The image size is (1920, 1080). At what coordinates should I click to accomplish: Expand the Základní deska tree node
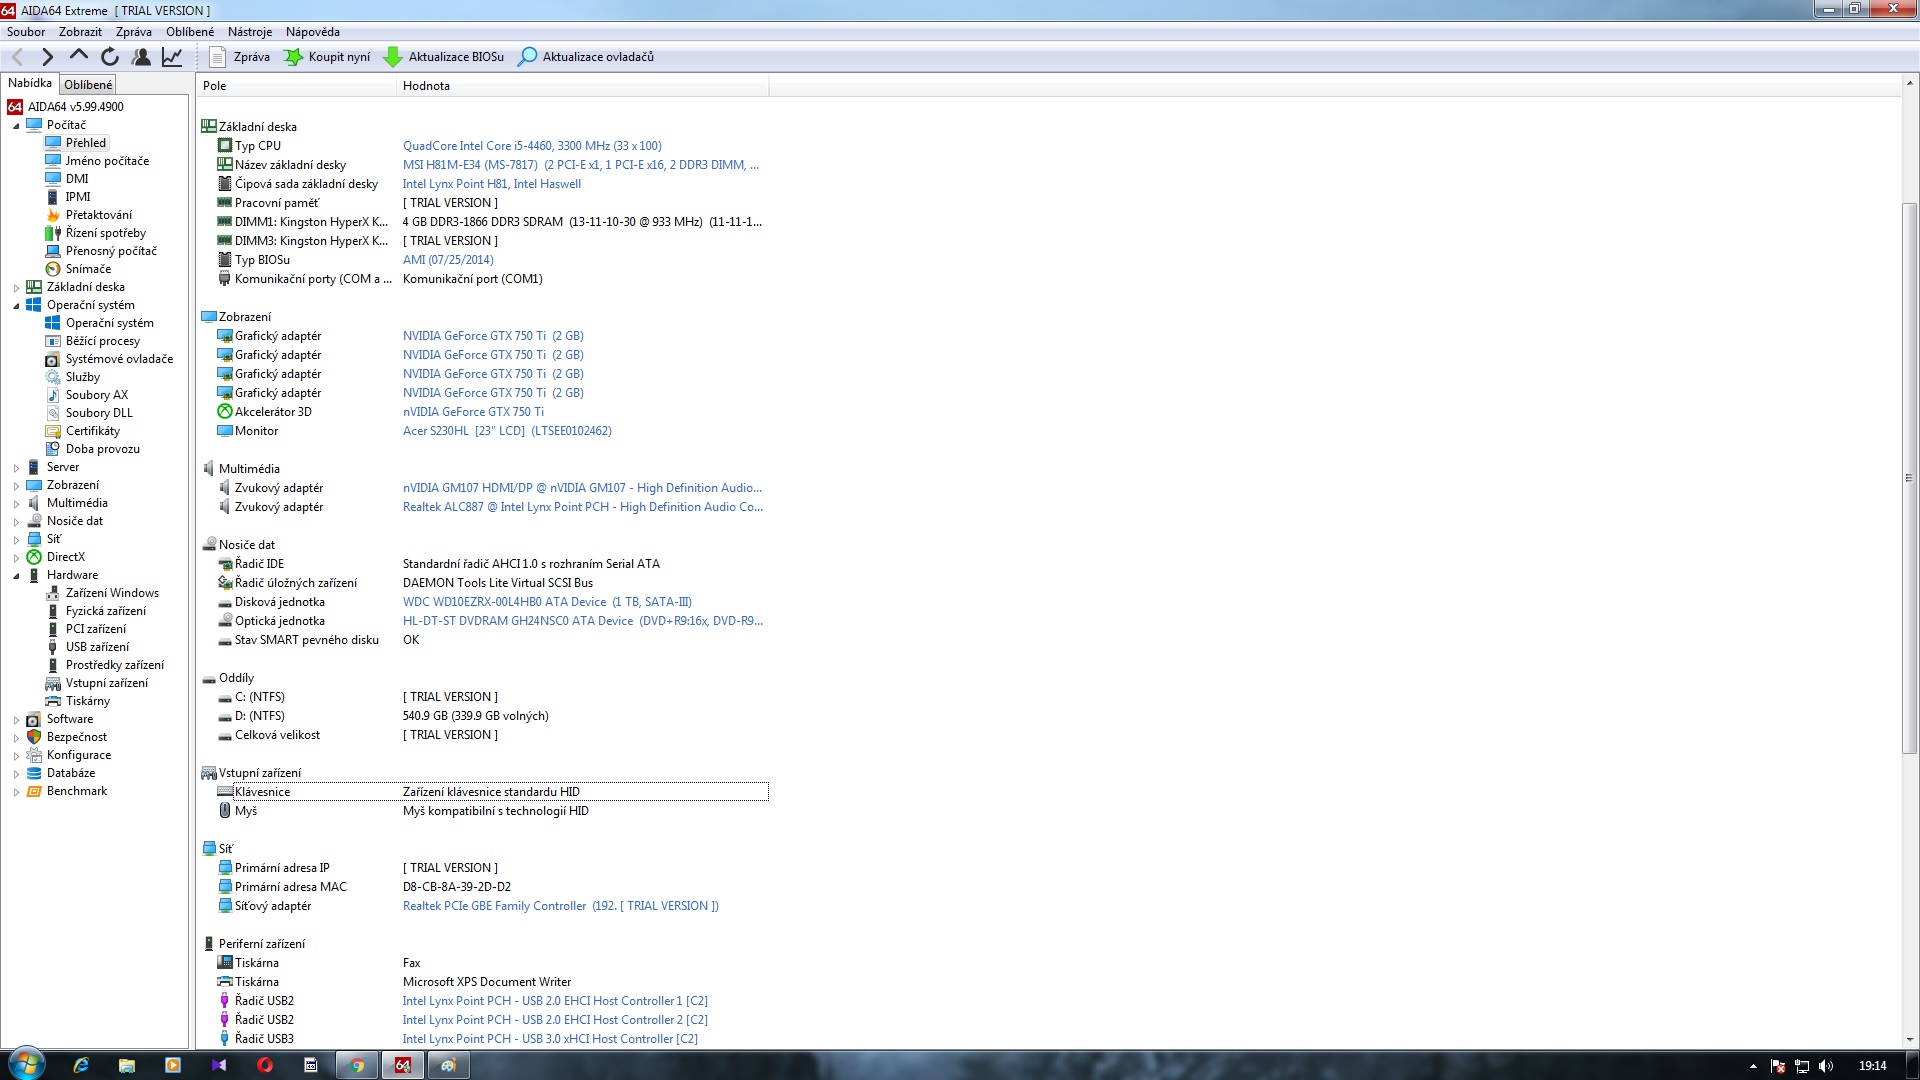16,288
